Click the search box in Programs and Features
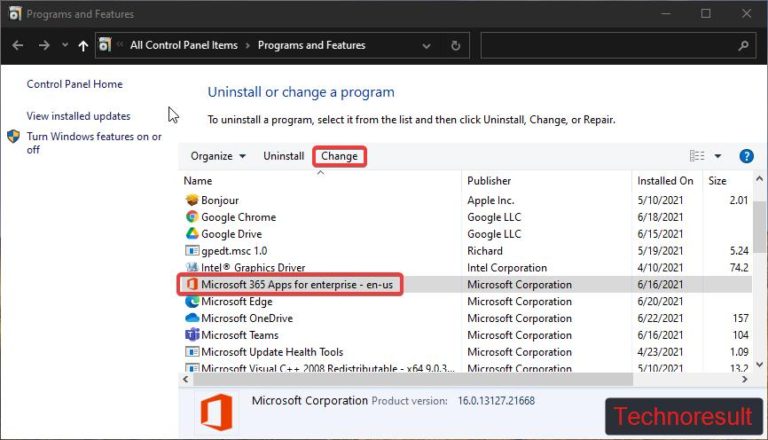Image resolution: width=768 pixels, height=440 pixels. (x=610, y=45)
